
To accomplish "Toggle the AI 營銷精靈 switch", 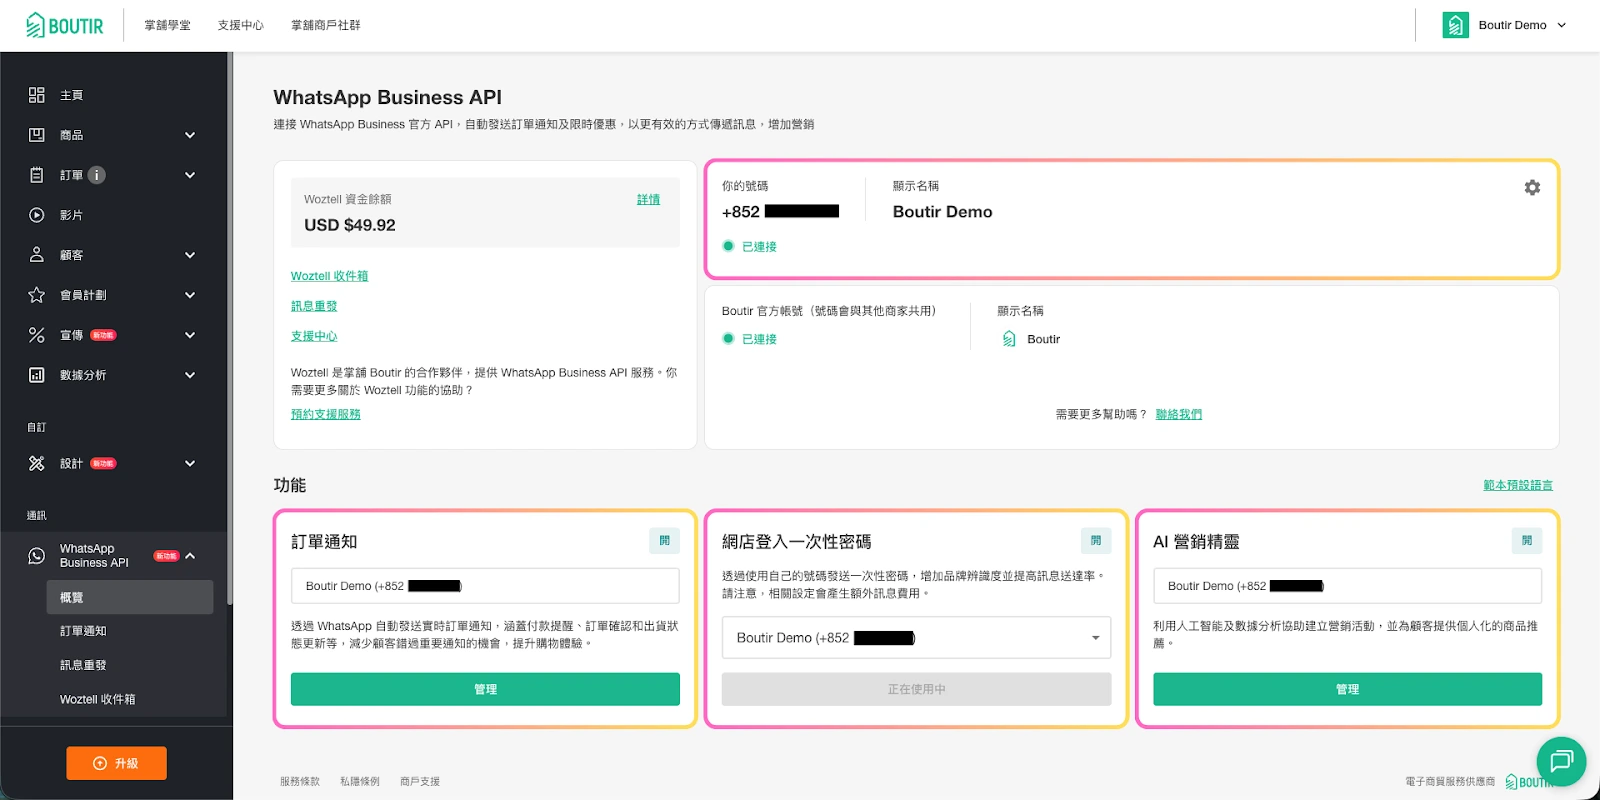I will (x=1527, y=541).
